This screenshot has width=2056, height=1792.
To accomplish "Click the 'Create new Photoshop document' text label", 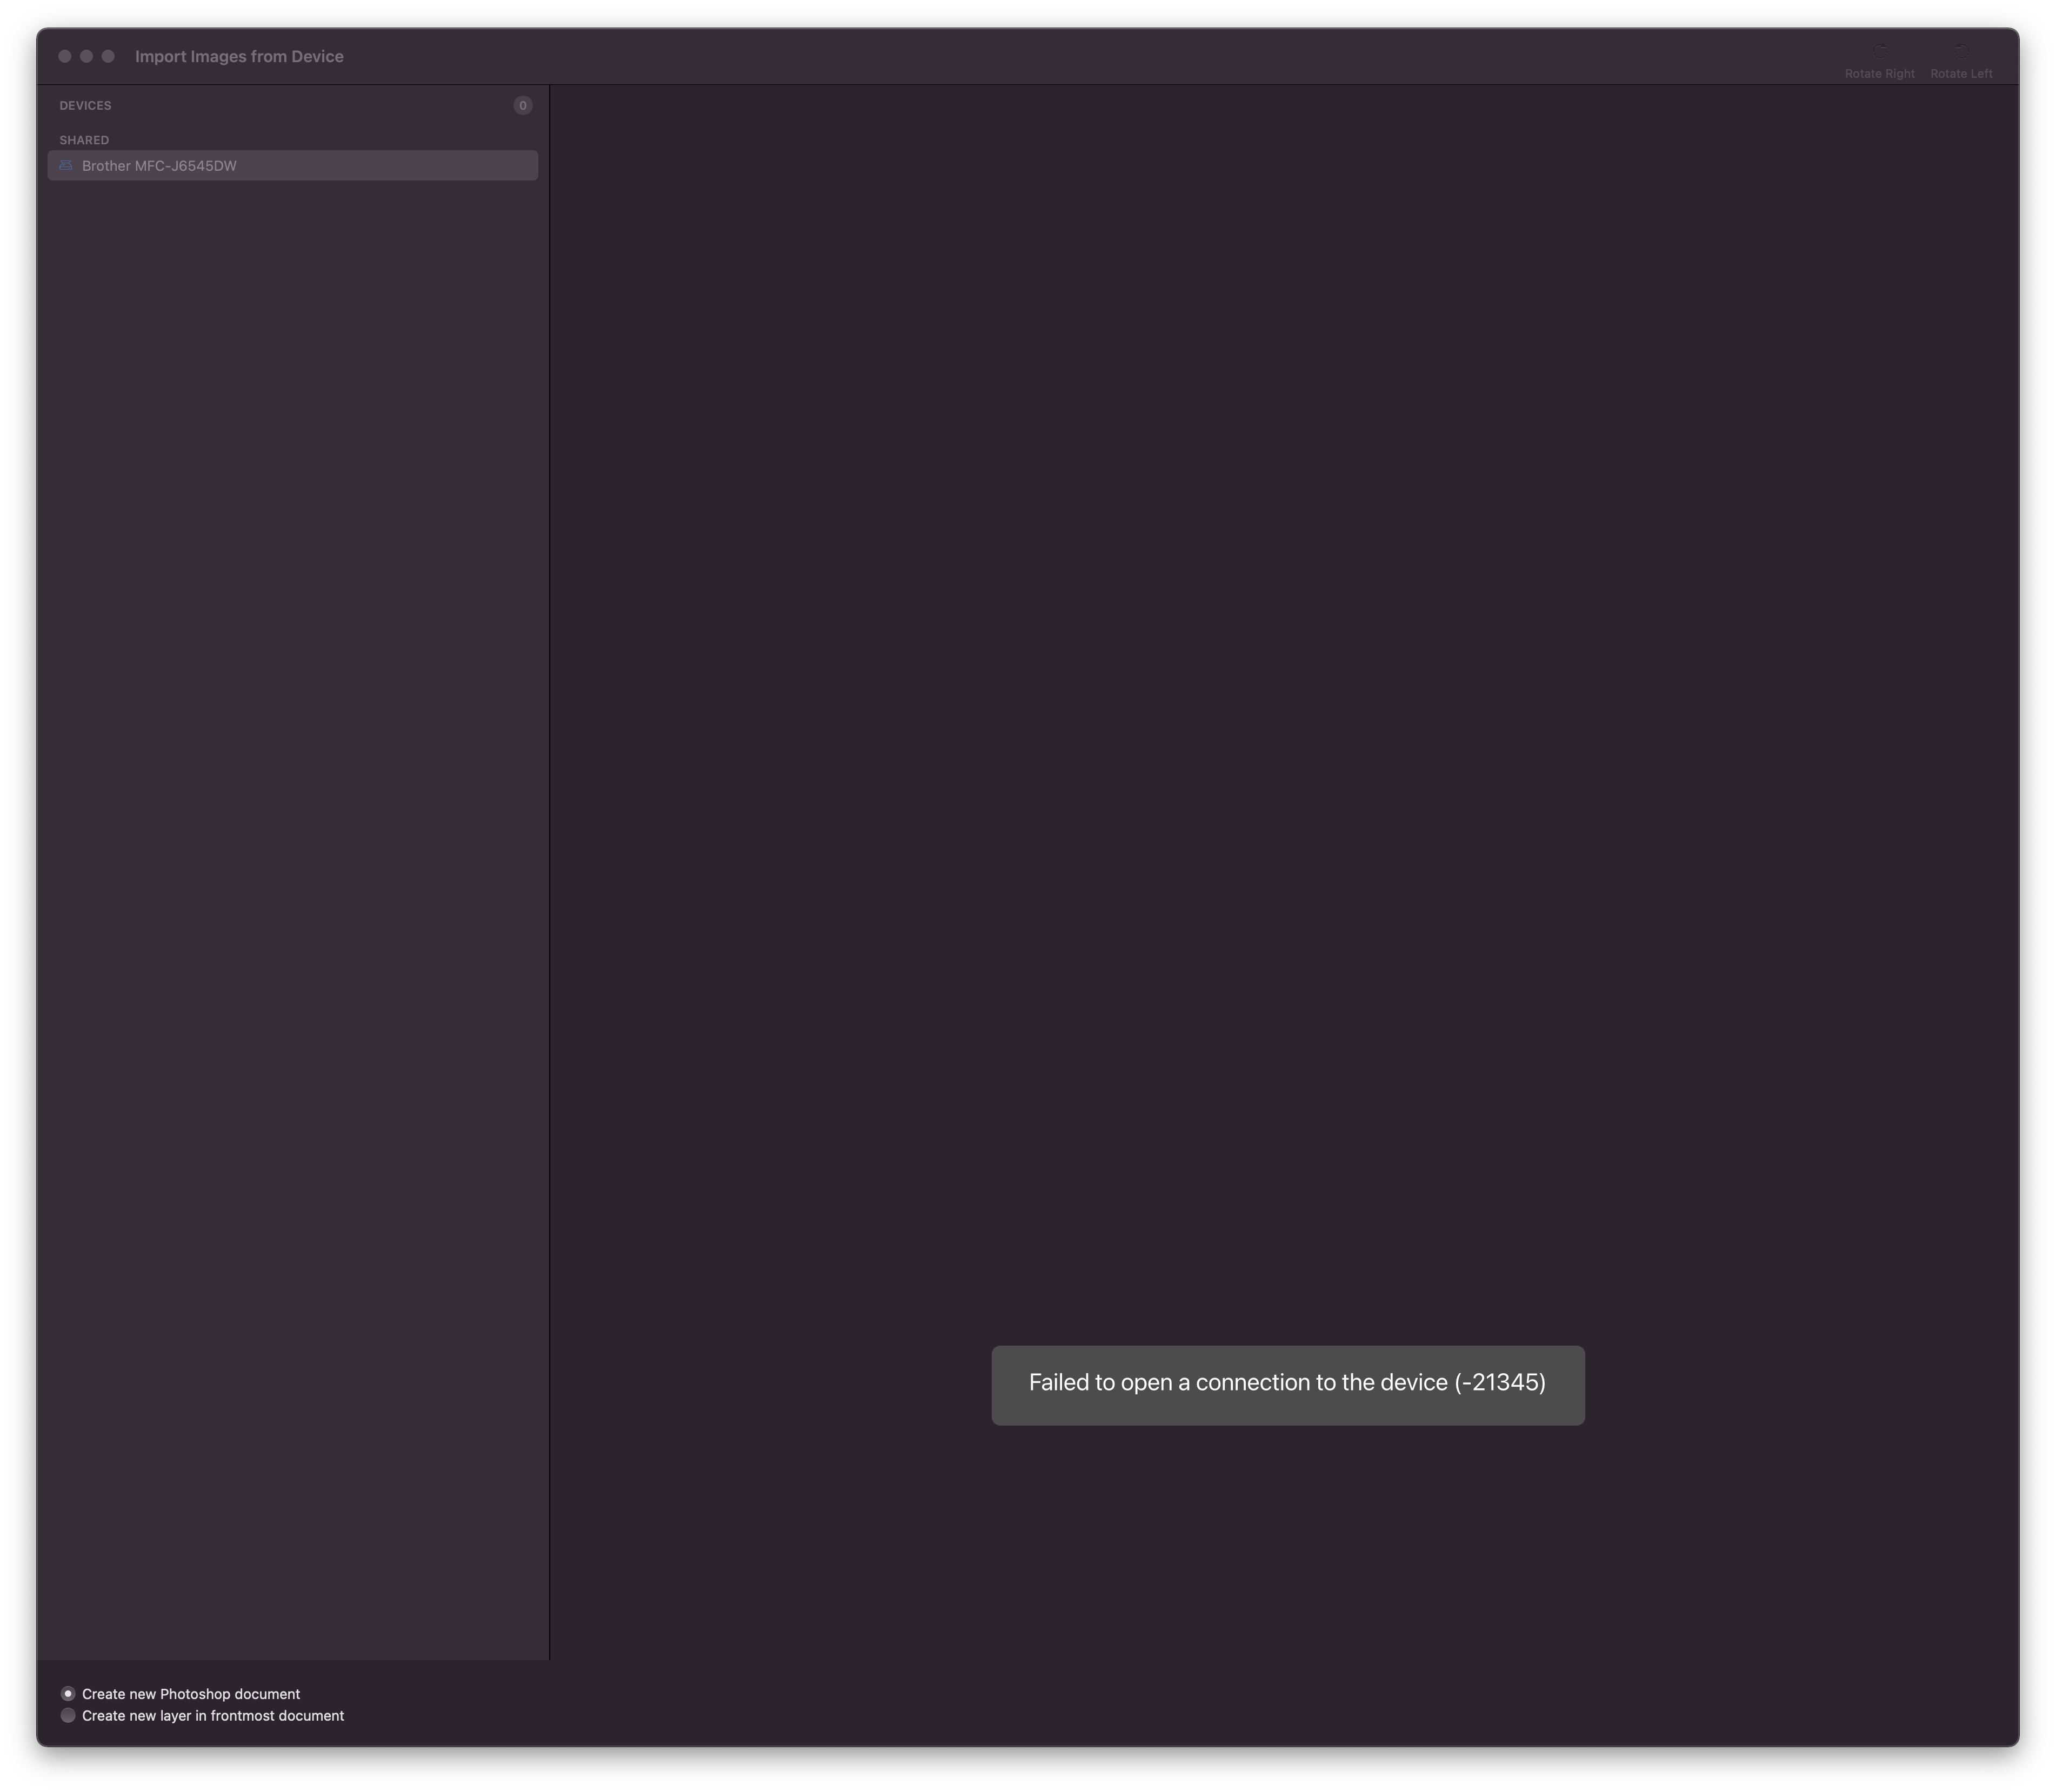I will pyautogui.click(x=191, y=1694).
